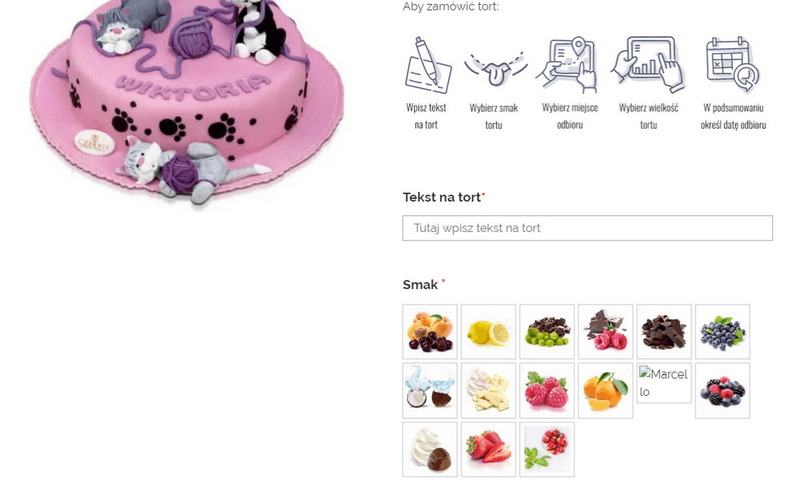Image resolution: width=800 pixels, height=500 pixels.
Task: Pick the strawberry flavor tile
Action: [x=488, y=449]
